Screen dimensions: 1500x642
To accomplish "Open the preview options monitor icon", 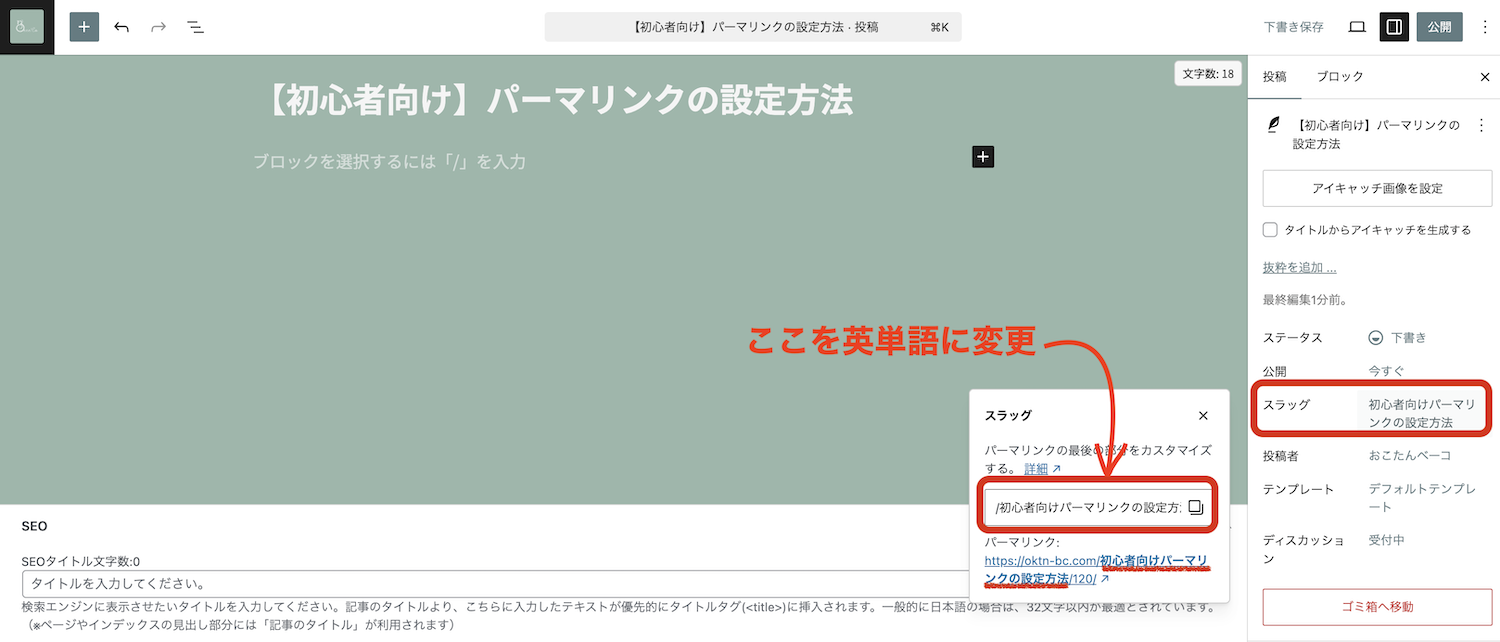I will 1356,27.
